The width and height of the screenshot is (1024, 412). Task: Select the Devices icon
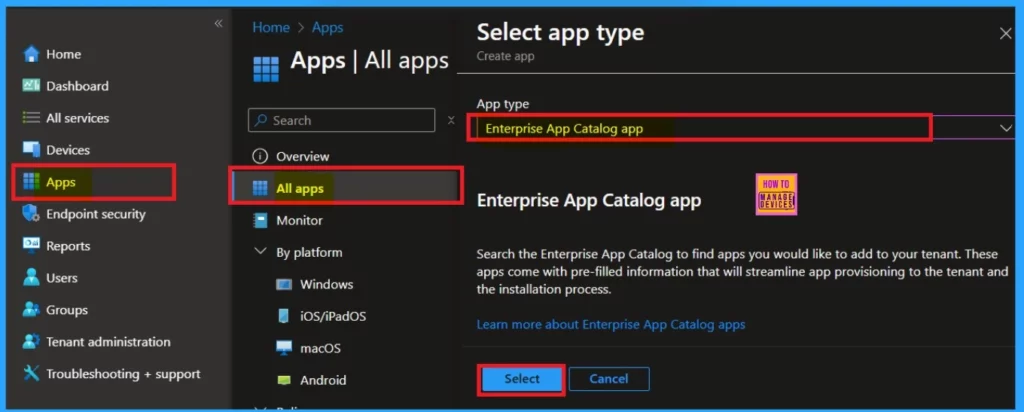(x=31, y=150)
